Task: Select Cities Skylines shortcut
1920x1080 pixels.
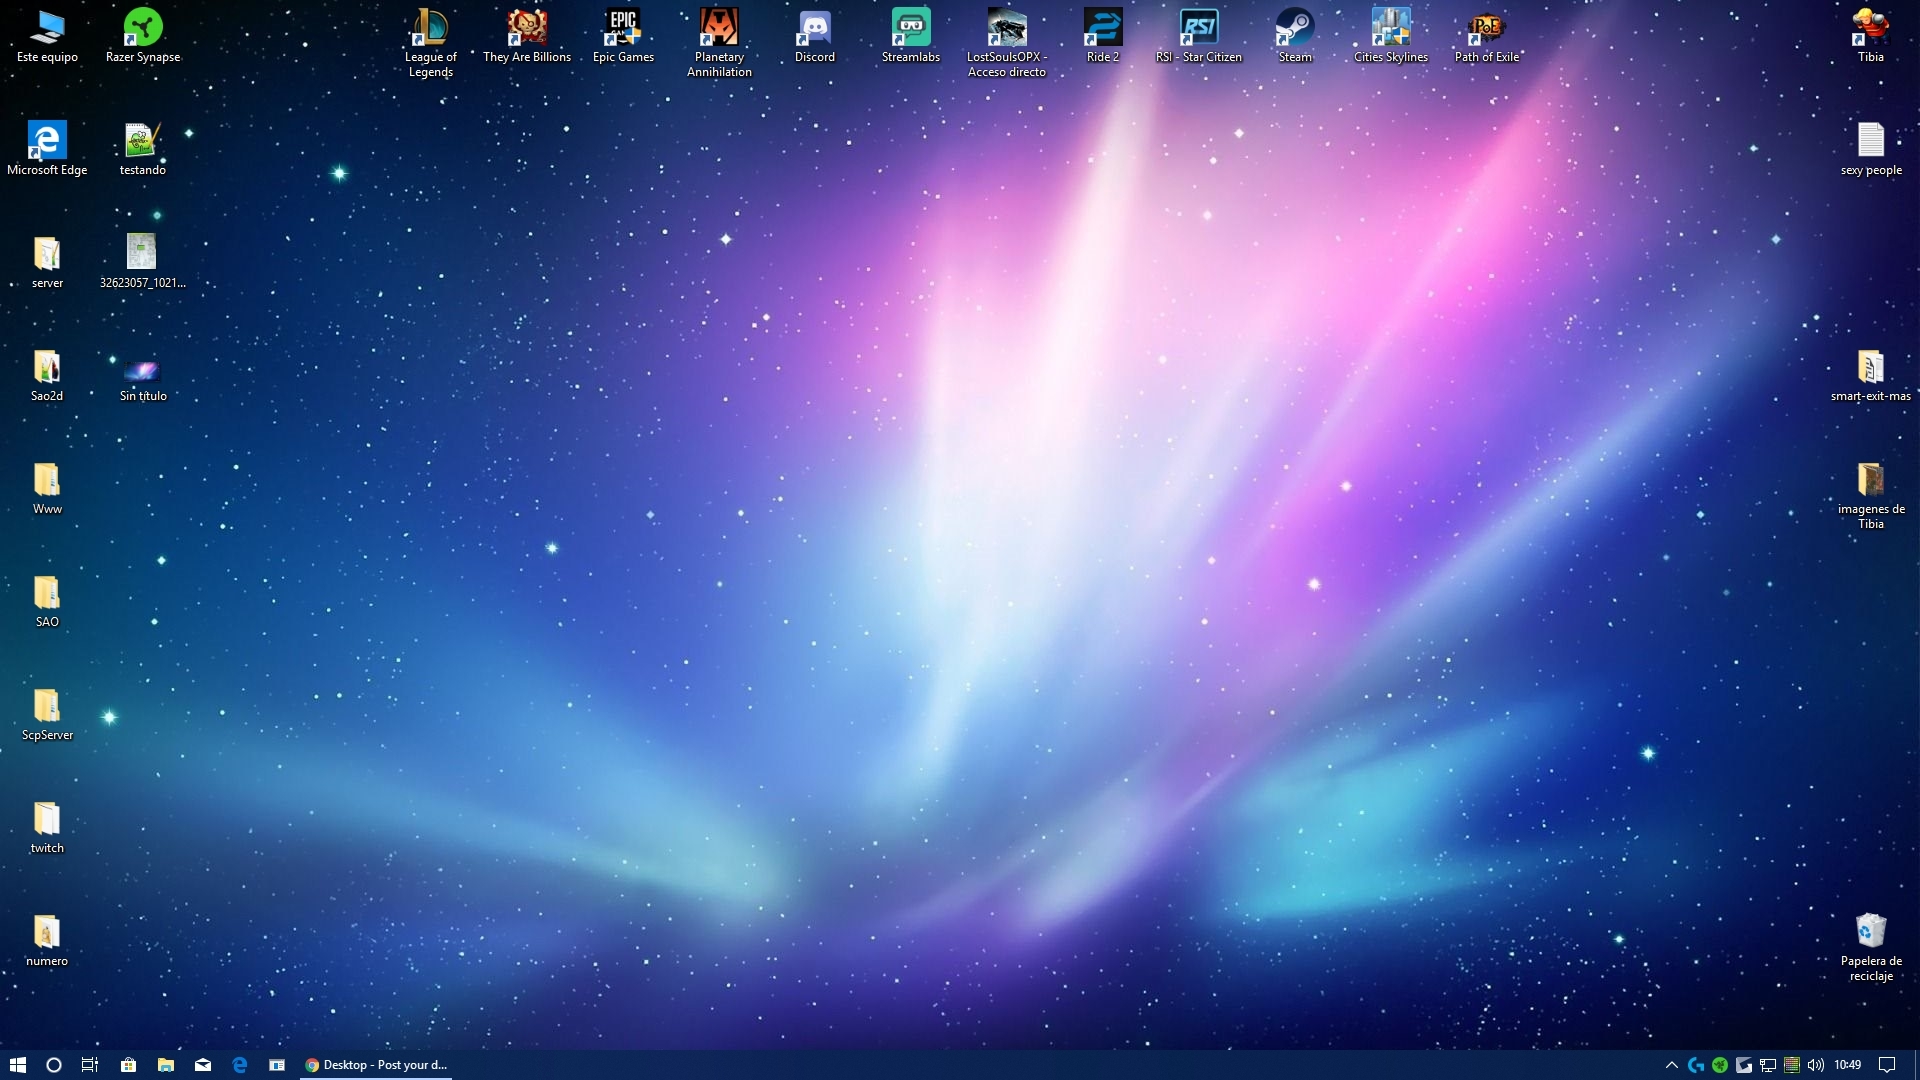Action: pos(1391,36)
